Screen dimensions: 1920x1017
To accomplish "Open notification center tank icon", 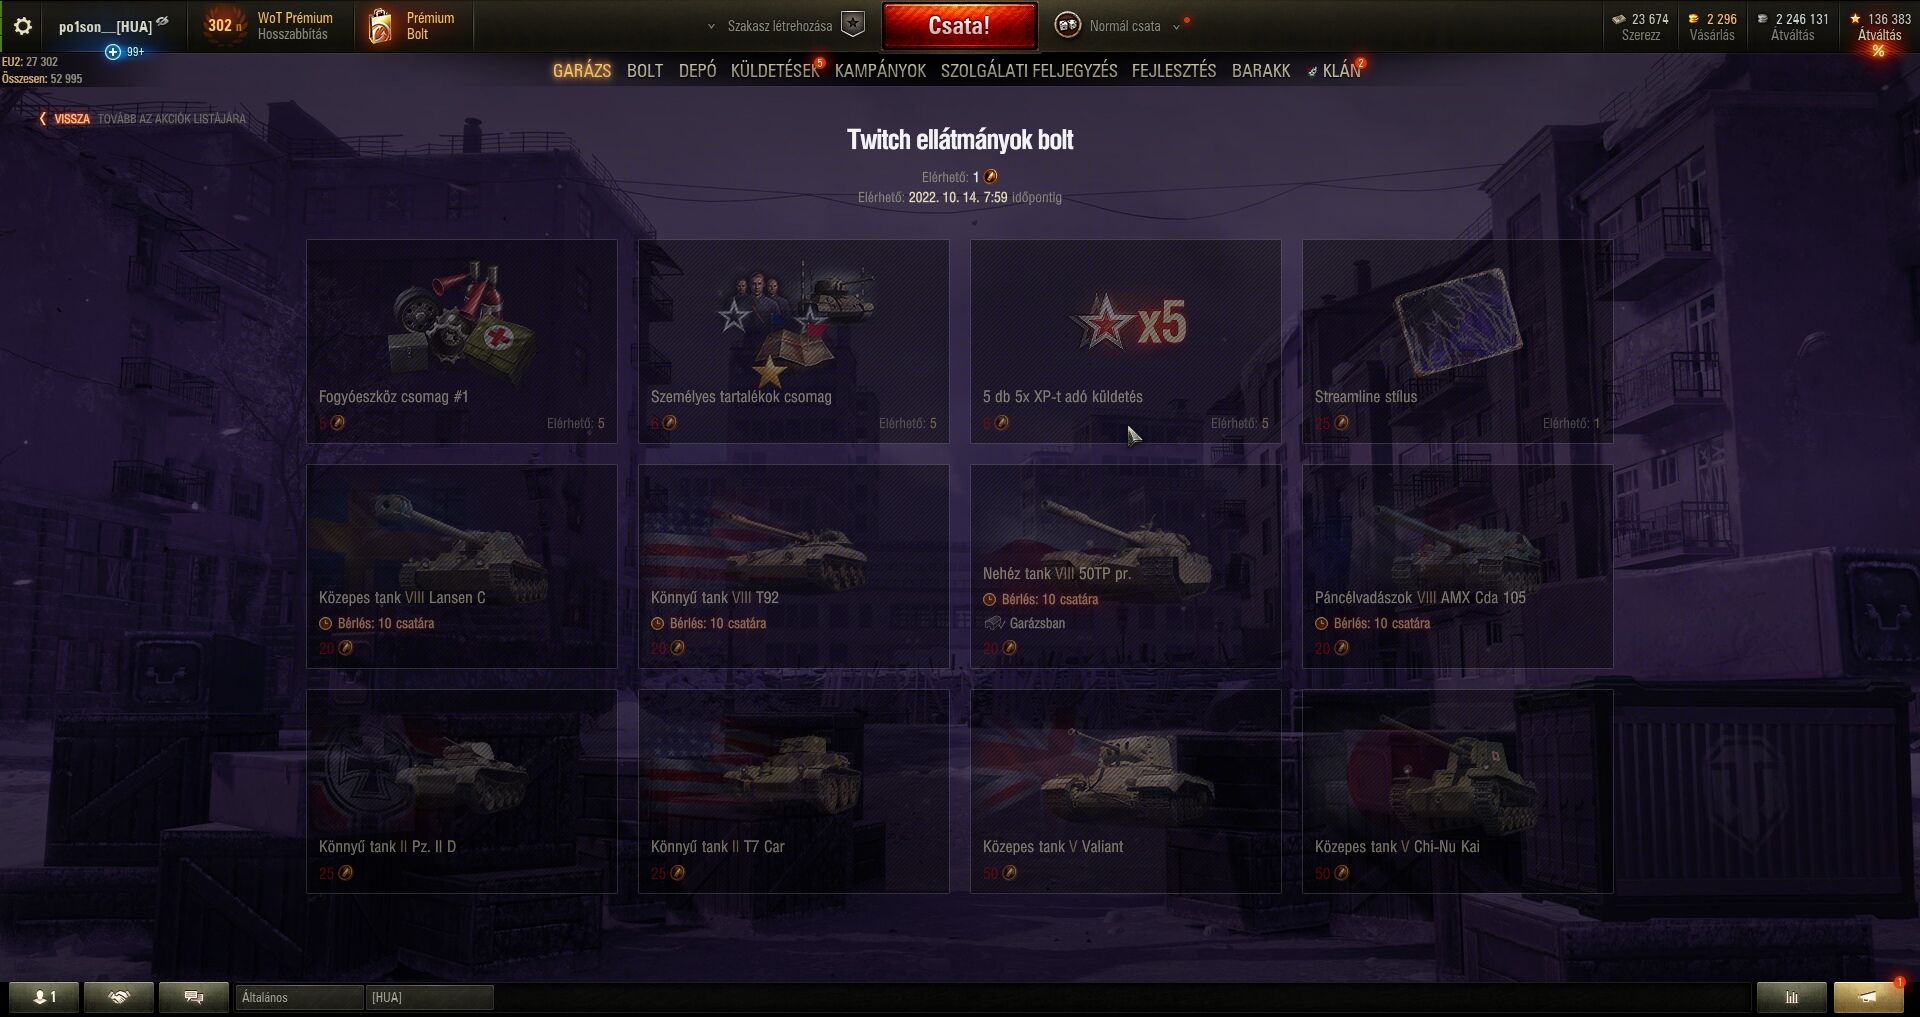I will (x=1867, y=997).
